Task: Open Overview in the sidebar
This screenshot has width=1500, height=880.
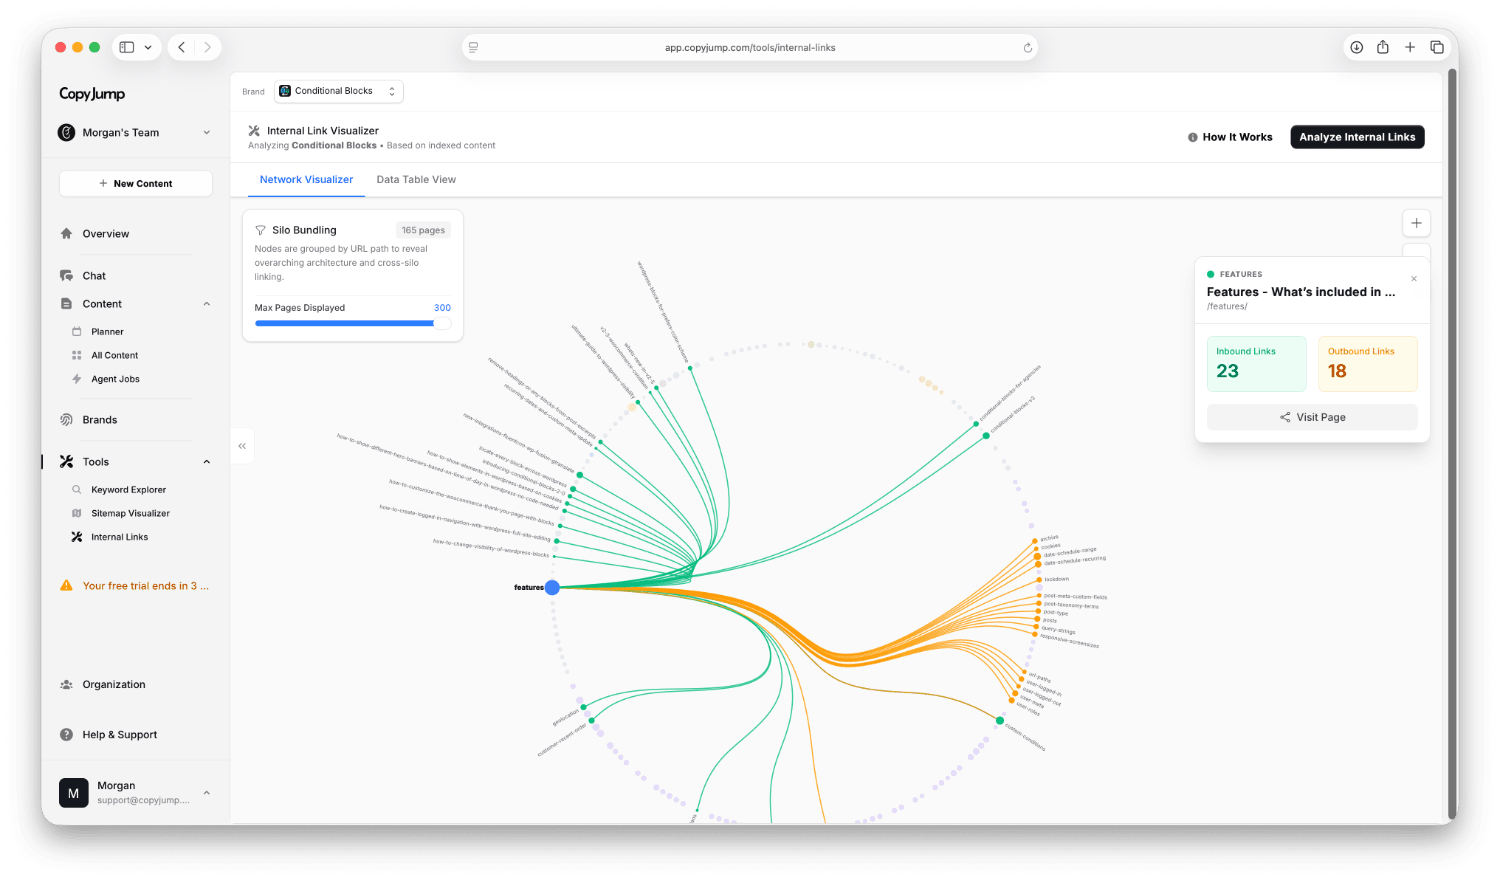Action: pyautogui.click(x=106, y=234)
